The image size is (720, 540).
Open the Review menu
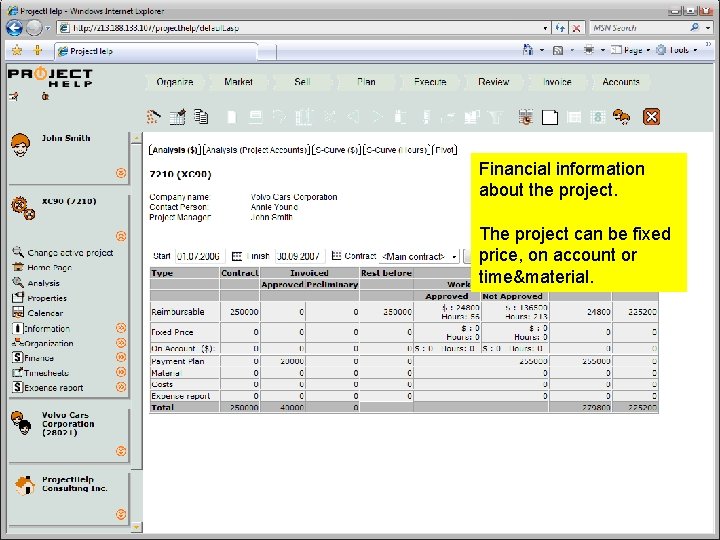494,82
